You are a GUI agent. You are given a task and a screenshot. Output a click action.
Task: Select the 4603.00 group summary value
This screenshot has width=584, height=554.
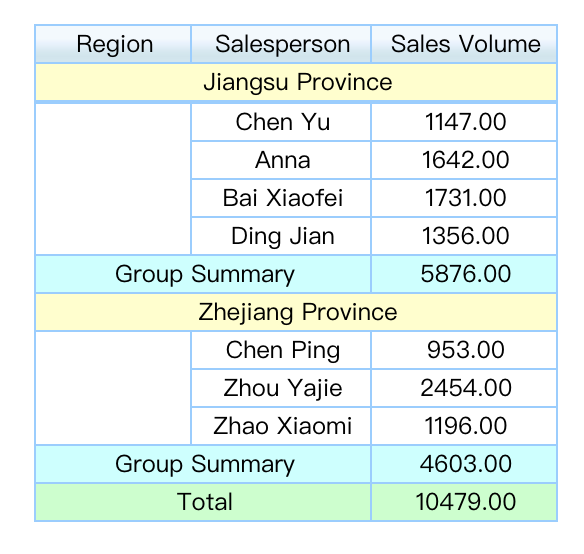coord(464,464)
